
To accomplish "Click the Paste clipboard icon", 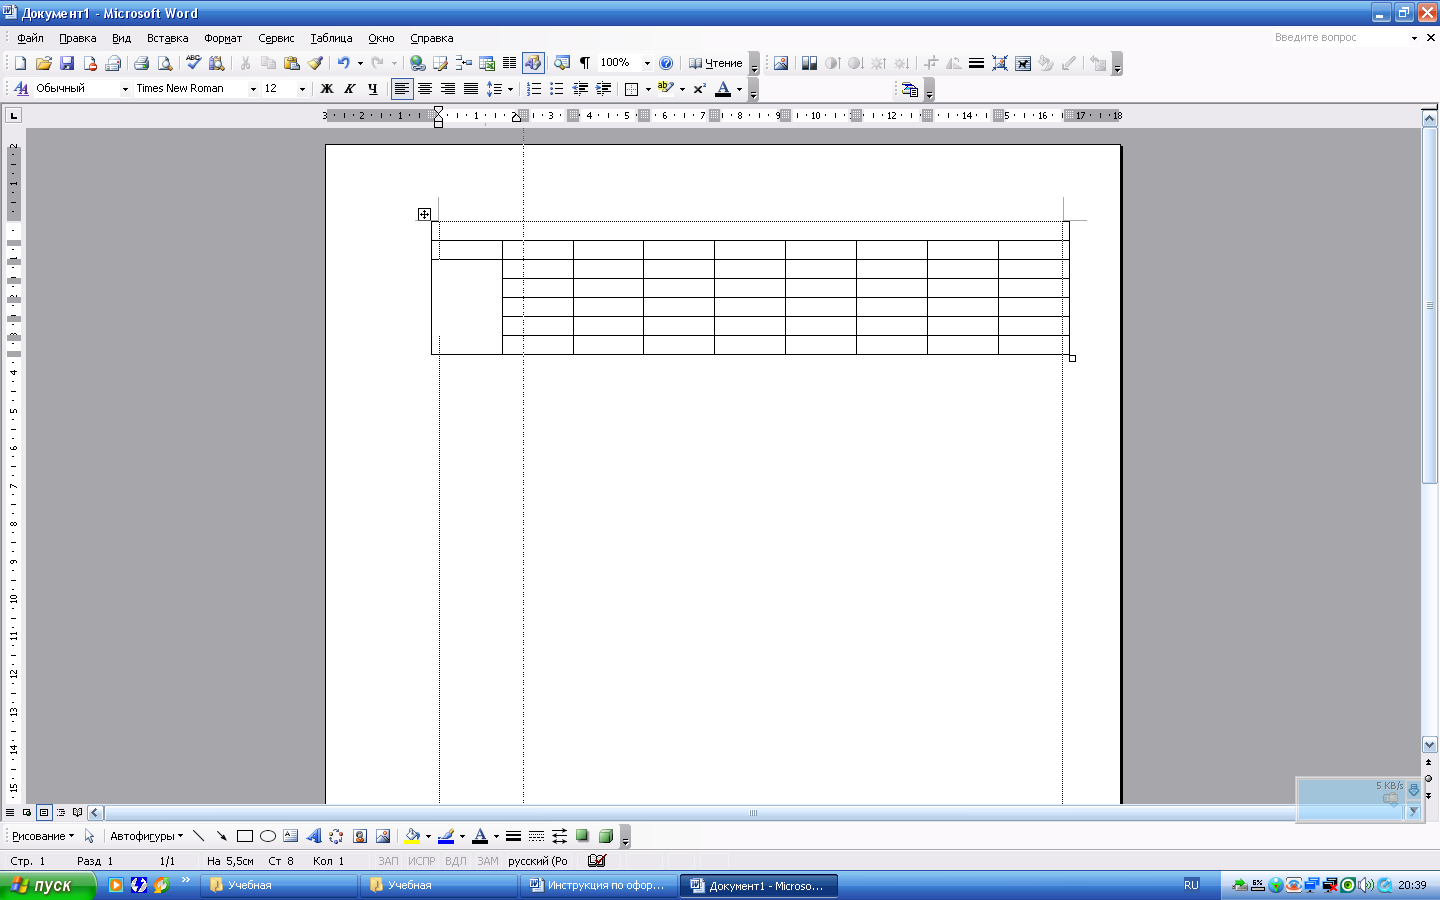I will (x=291, y=63).
